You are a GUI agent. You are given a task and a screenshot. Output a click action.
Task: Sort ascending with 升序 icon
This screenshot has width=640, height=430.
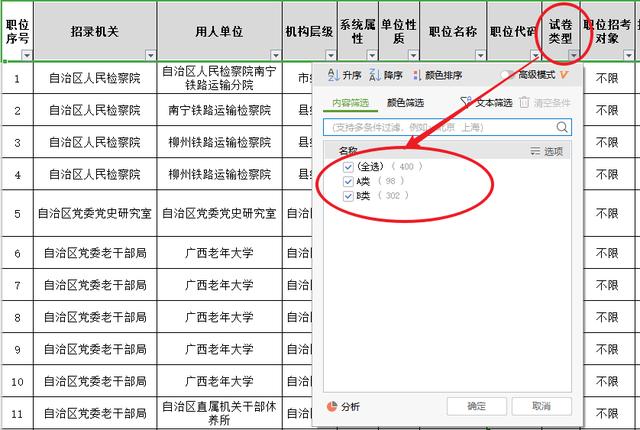coord(333,75)
